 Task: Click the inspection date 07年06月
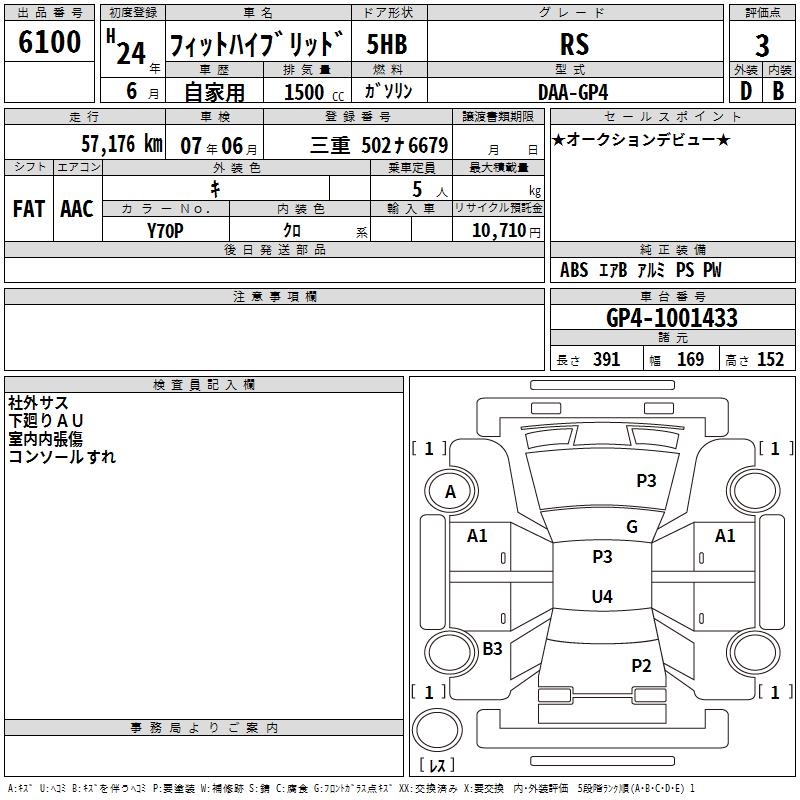point(219,146)
